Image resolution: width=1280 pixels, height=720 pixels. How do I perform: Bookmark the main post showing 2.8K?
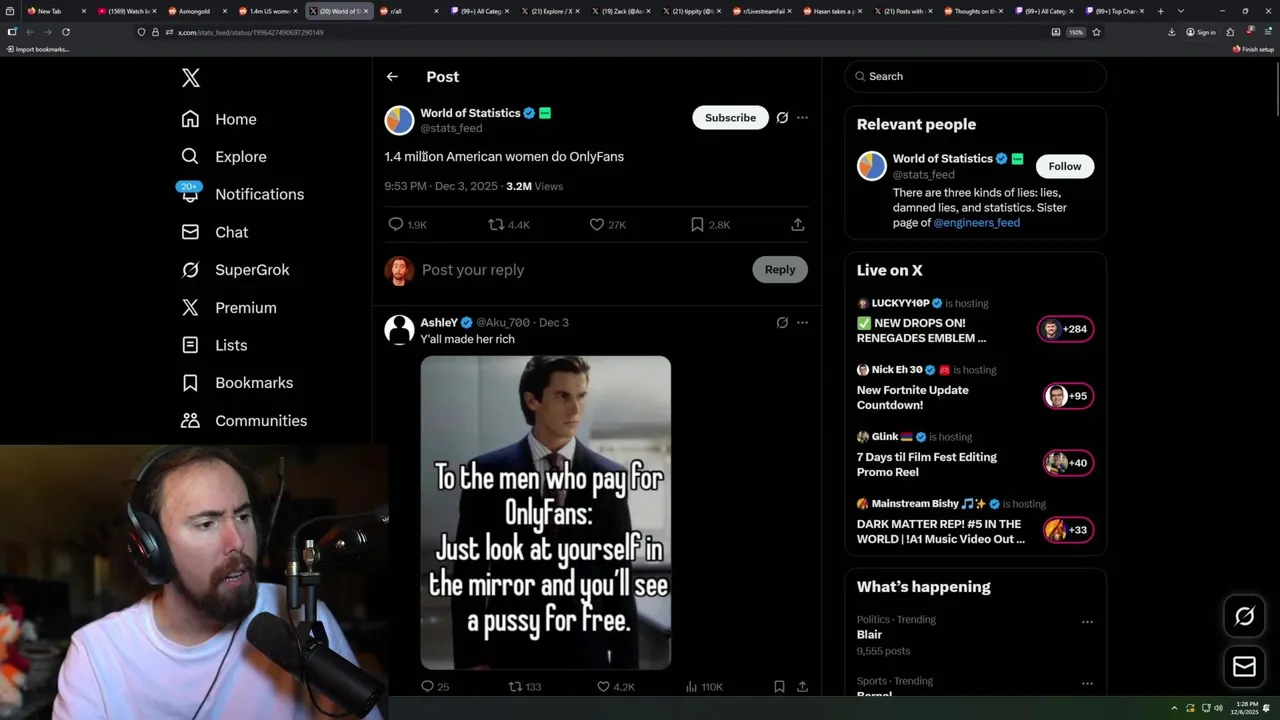[x=710, y=225]
